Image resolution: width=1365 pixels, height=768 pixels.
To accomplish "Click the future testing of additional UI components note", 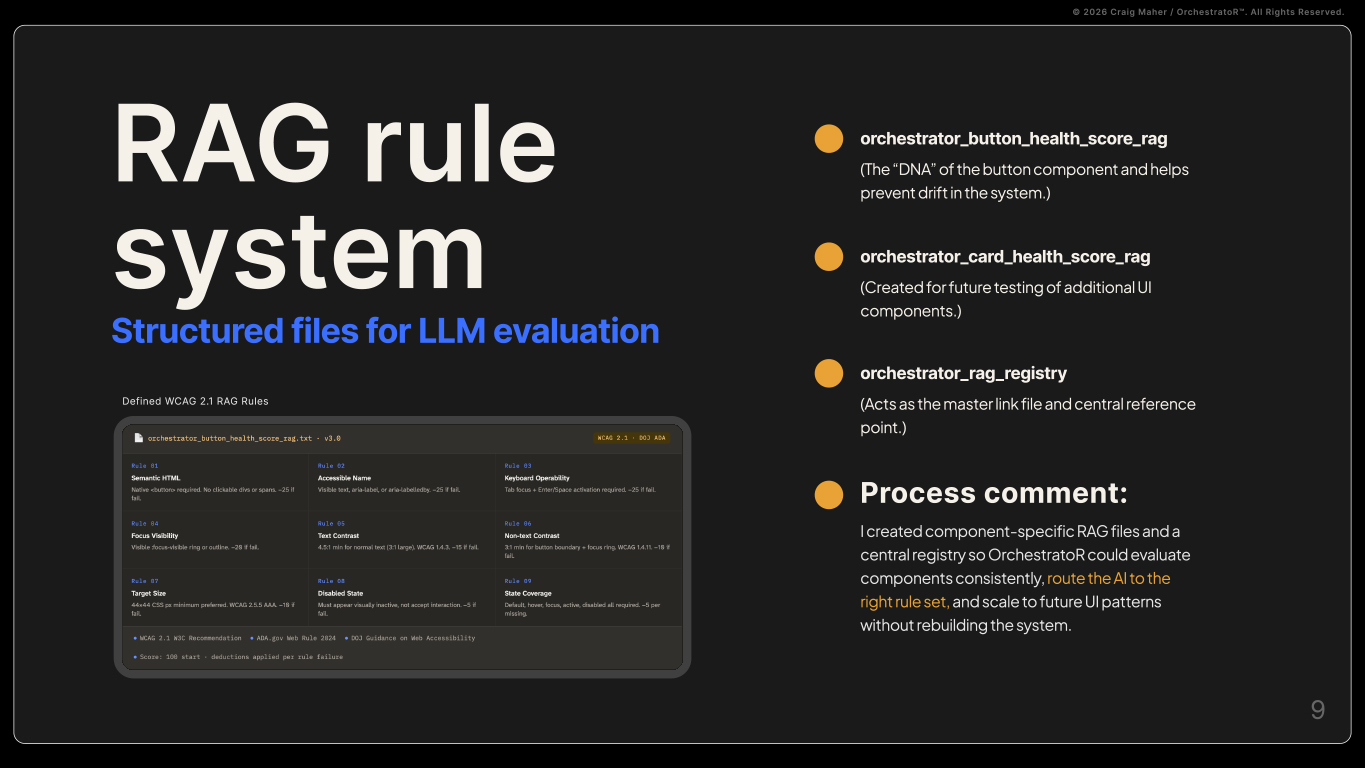I will click(x=1006, y=299).
